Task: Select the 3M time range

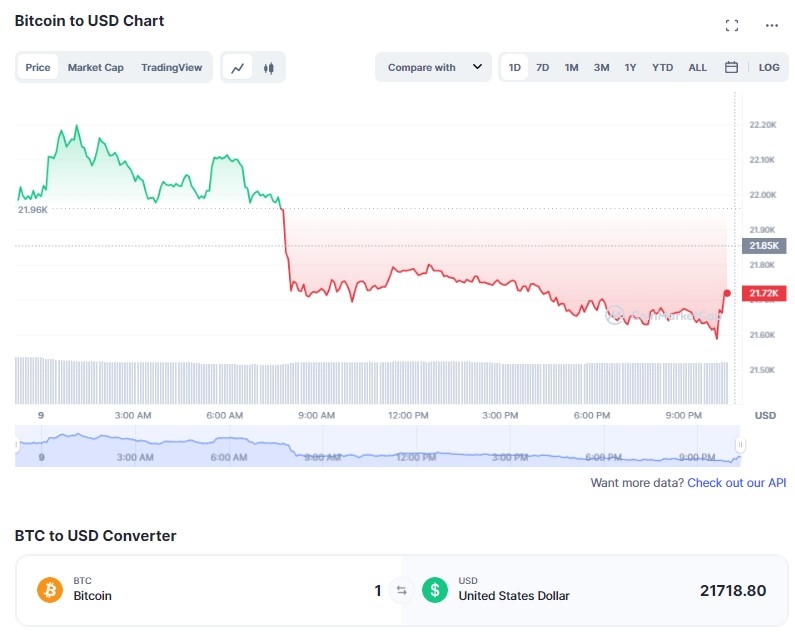Action: (601, 67)
